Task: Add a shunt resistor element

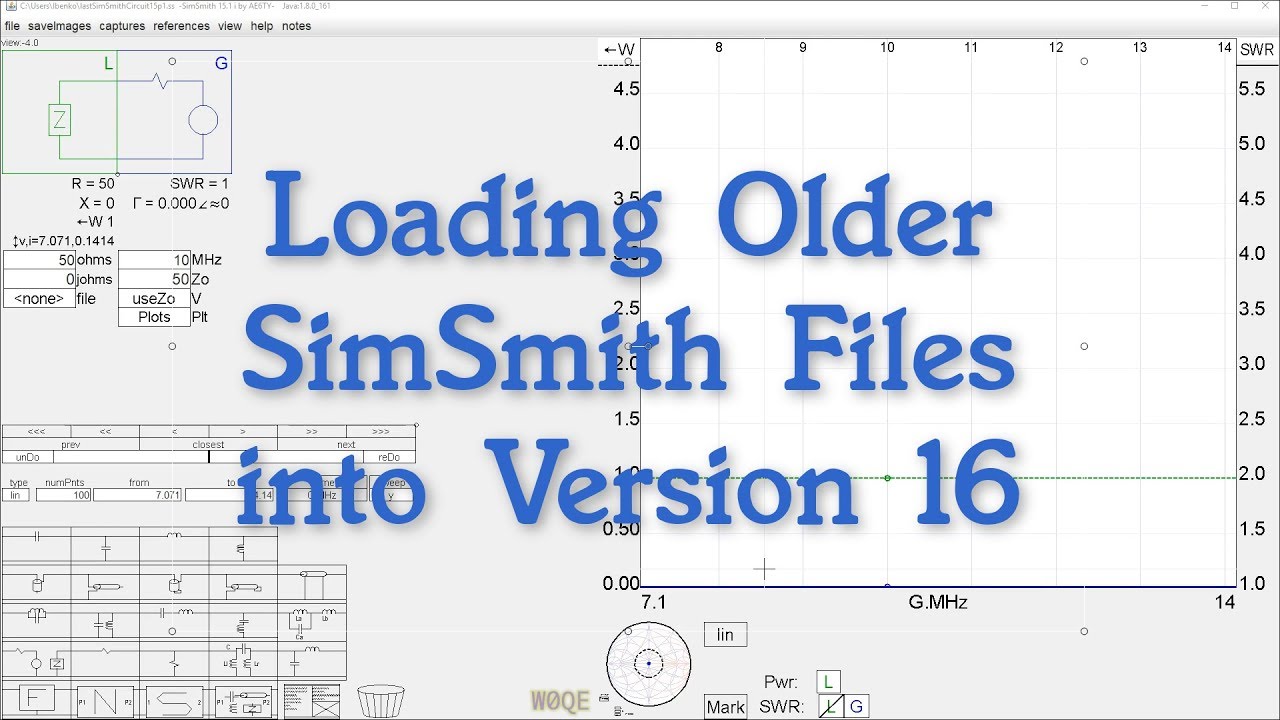Action: click(174, 661)
